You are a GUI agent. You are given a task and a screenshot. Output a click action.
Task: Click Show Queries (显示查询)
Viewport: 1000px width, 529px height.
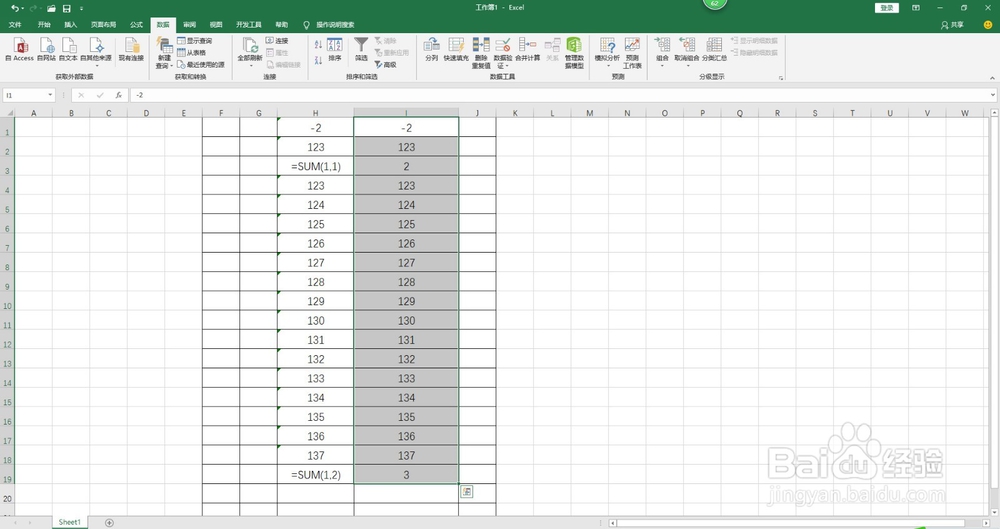(x=195, y=41)
